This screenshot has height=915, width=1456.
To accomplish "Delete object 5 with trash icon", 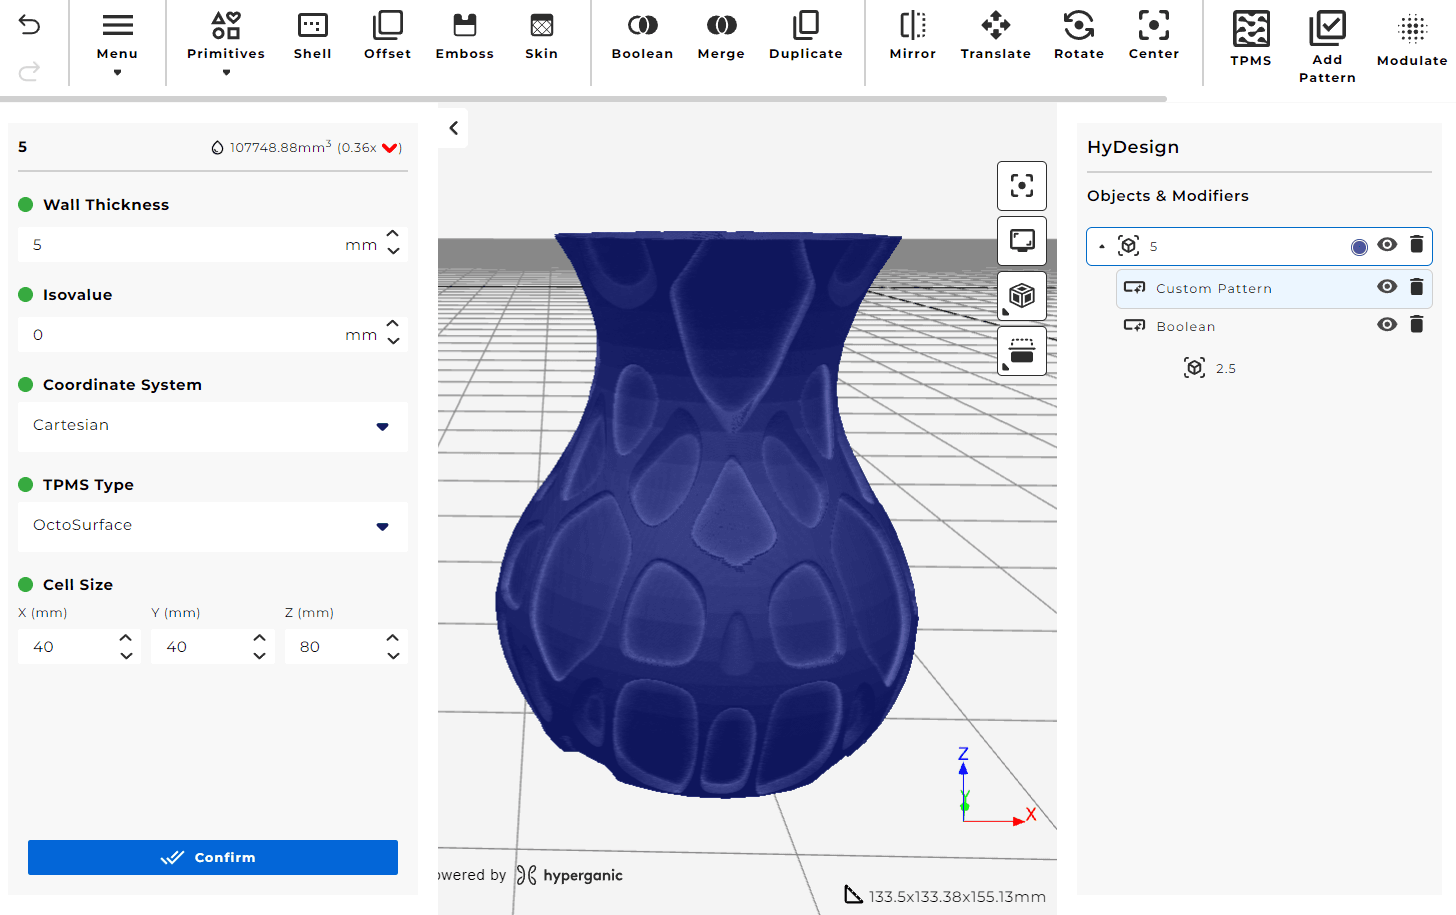I will click(x=1416, y=245).
